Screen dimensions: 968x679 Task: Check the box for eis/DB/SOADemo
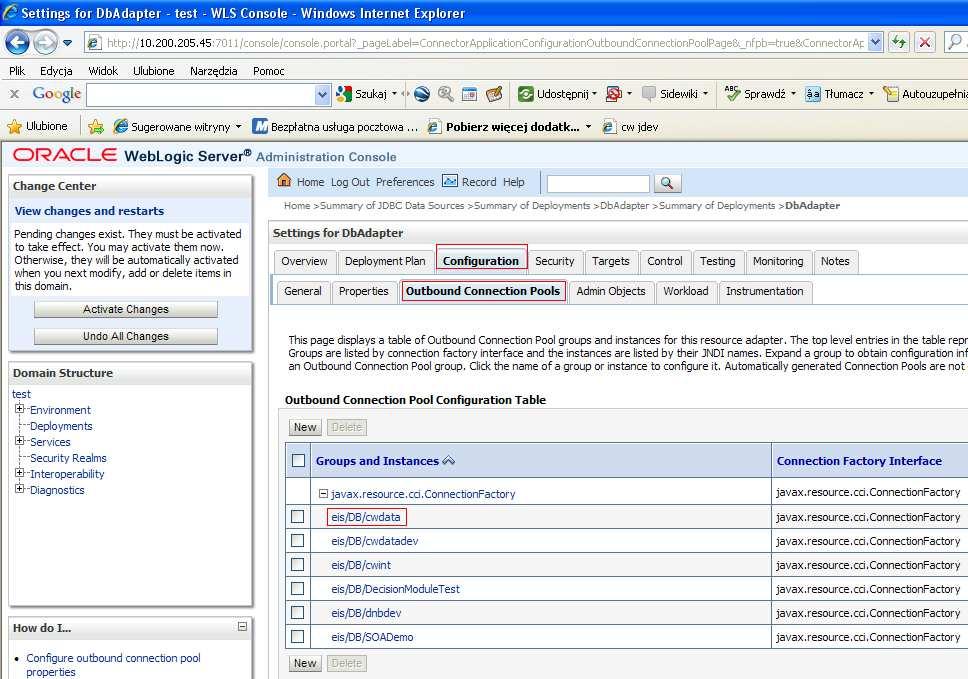[x=298, y=636]
